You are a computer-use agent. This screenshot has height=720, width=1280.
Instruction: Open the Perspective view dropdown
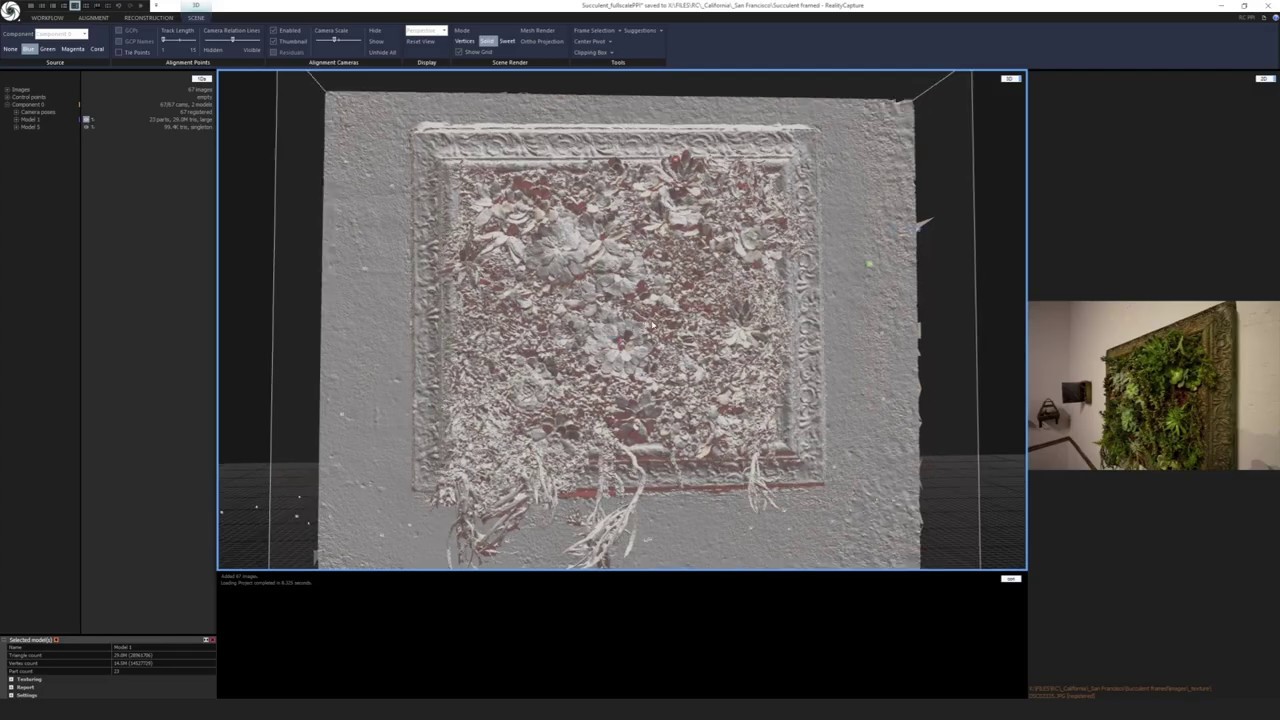point(426,30)
